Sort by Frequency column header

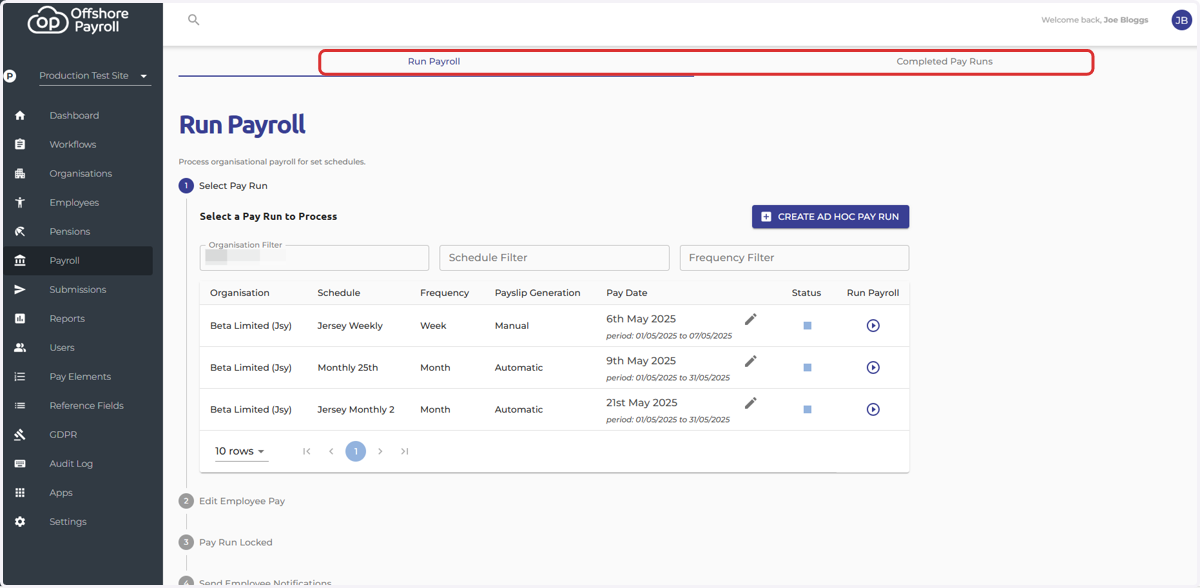click(445, 293)
